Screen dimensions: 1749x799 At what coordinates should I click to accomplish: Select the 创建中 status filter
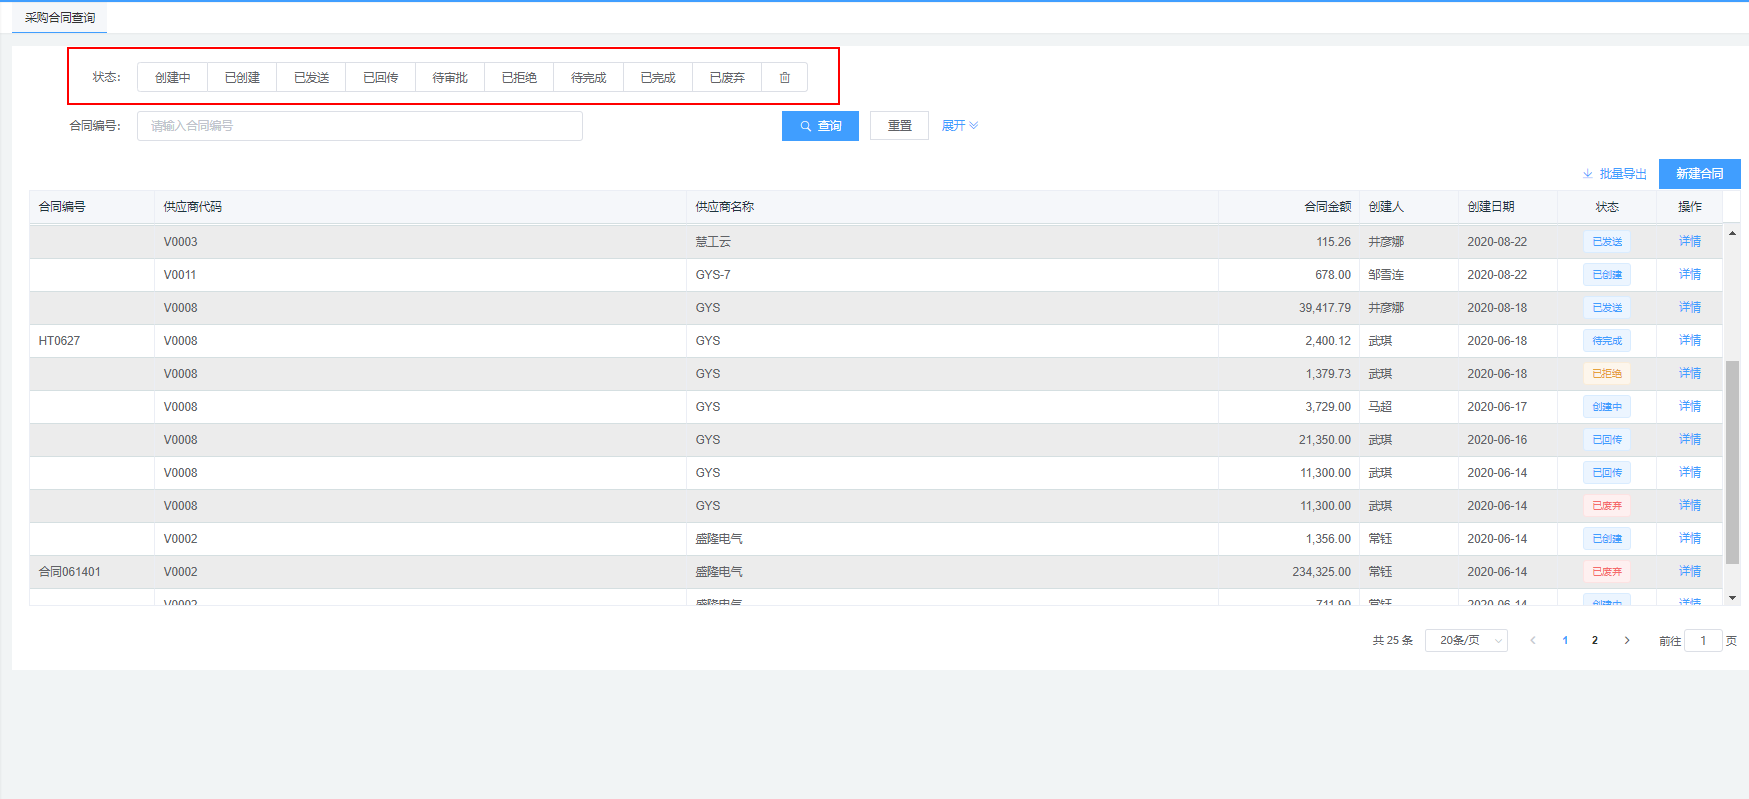pyautogui.click(x=172, y=78)
